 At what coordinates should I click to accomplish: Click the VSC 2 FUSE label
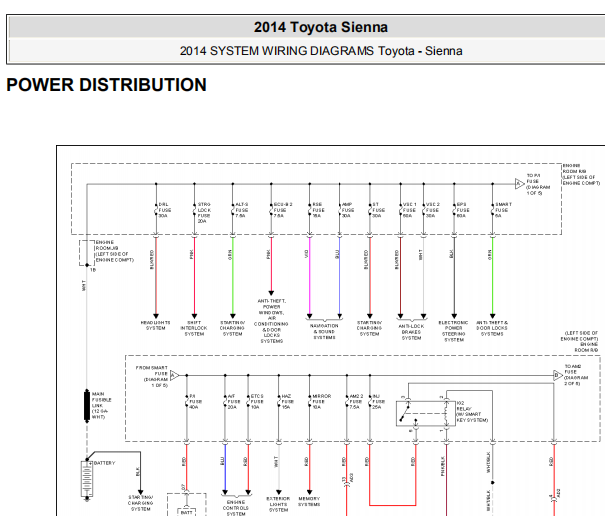pyautogui.click(x=433, y=210)
